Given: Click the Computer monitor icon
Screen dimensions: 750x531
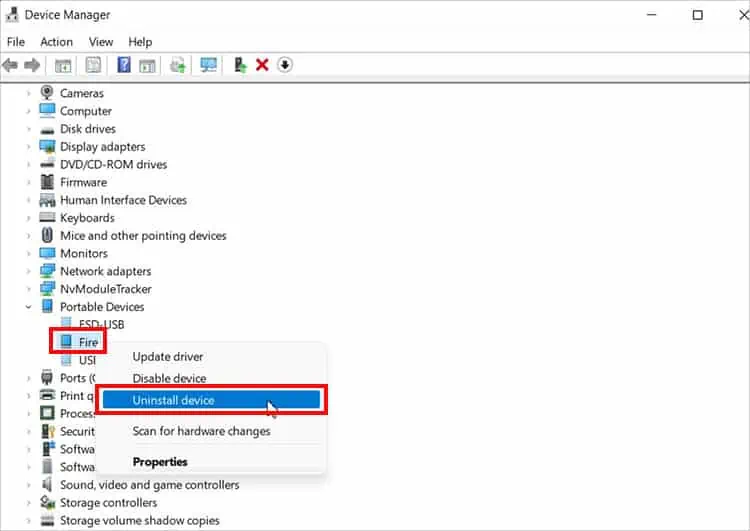Looking at the screenshot, I should pyautogui.click(x=47, y=111).
